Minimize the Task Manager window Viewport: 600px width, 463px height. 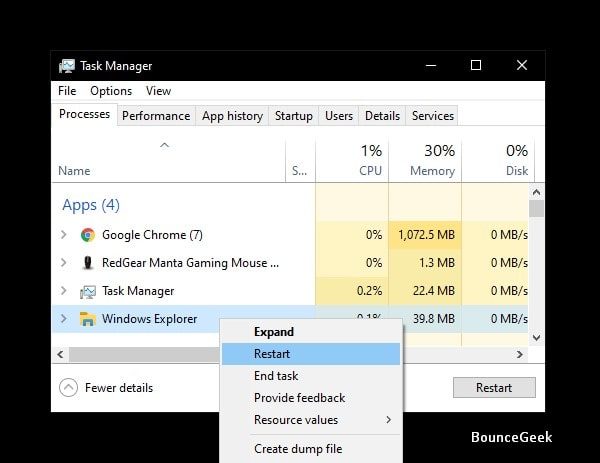click(431, 65)
